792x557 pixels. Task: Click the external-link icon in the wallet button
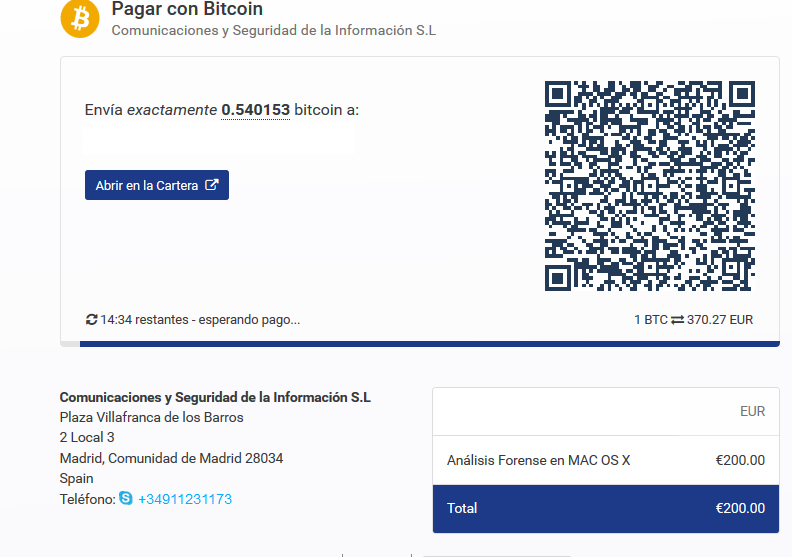point(212,185)
